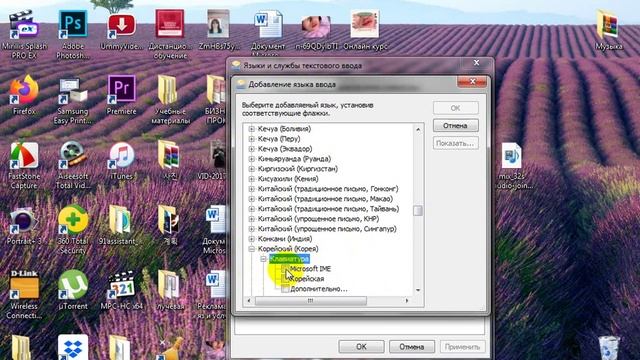Image resolution: width=640 pixels, height=360 pixels.
Task: Click Отмена in the add language dialog
Action: 456,126
